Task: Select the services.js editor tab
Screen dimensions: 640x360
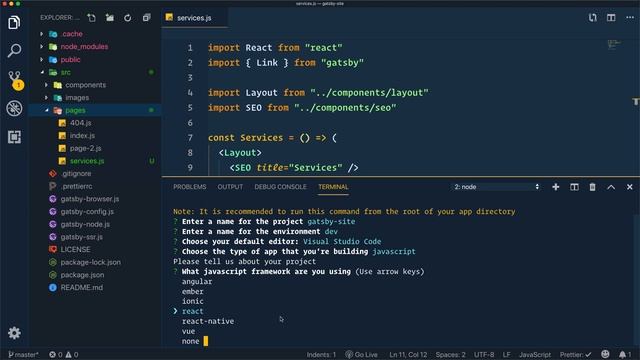Action: [x=194, y=18]
